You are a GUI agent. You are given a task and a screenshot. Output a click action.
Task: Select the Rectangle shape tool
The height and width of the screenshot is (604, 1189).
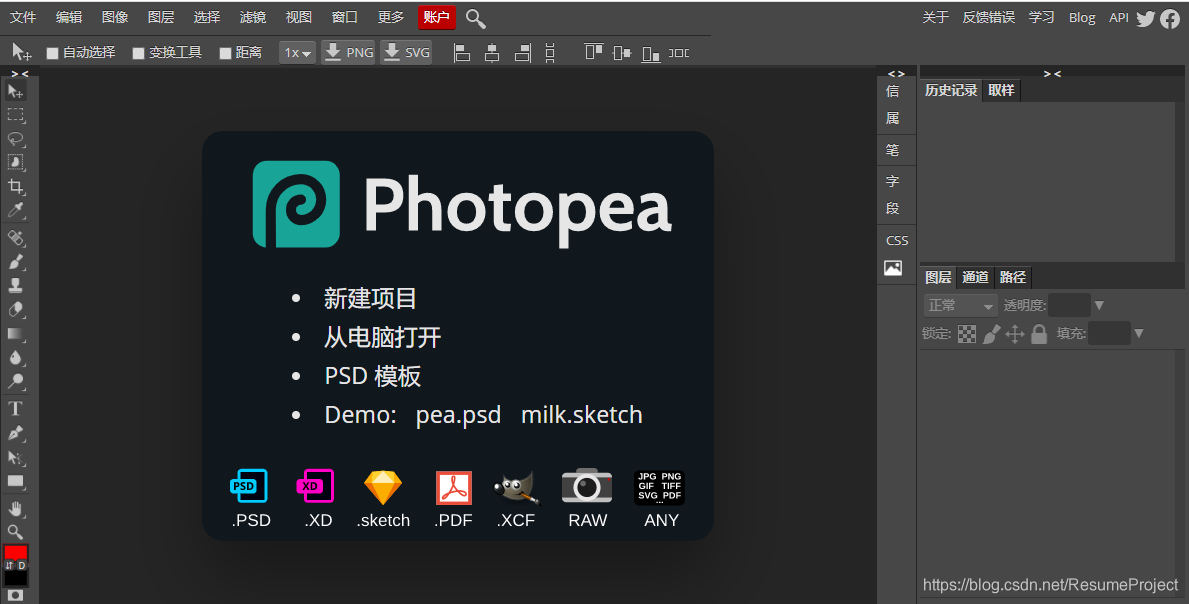click(15, 481)
